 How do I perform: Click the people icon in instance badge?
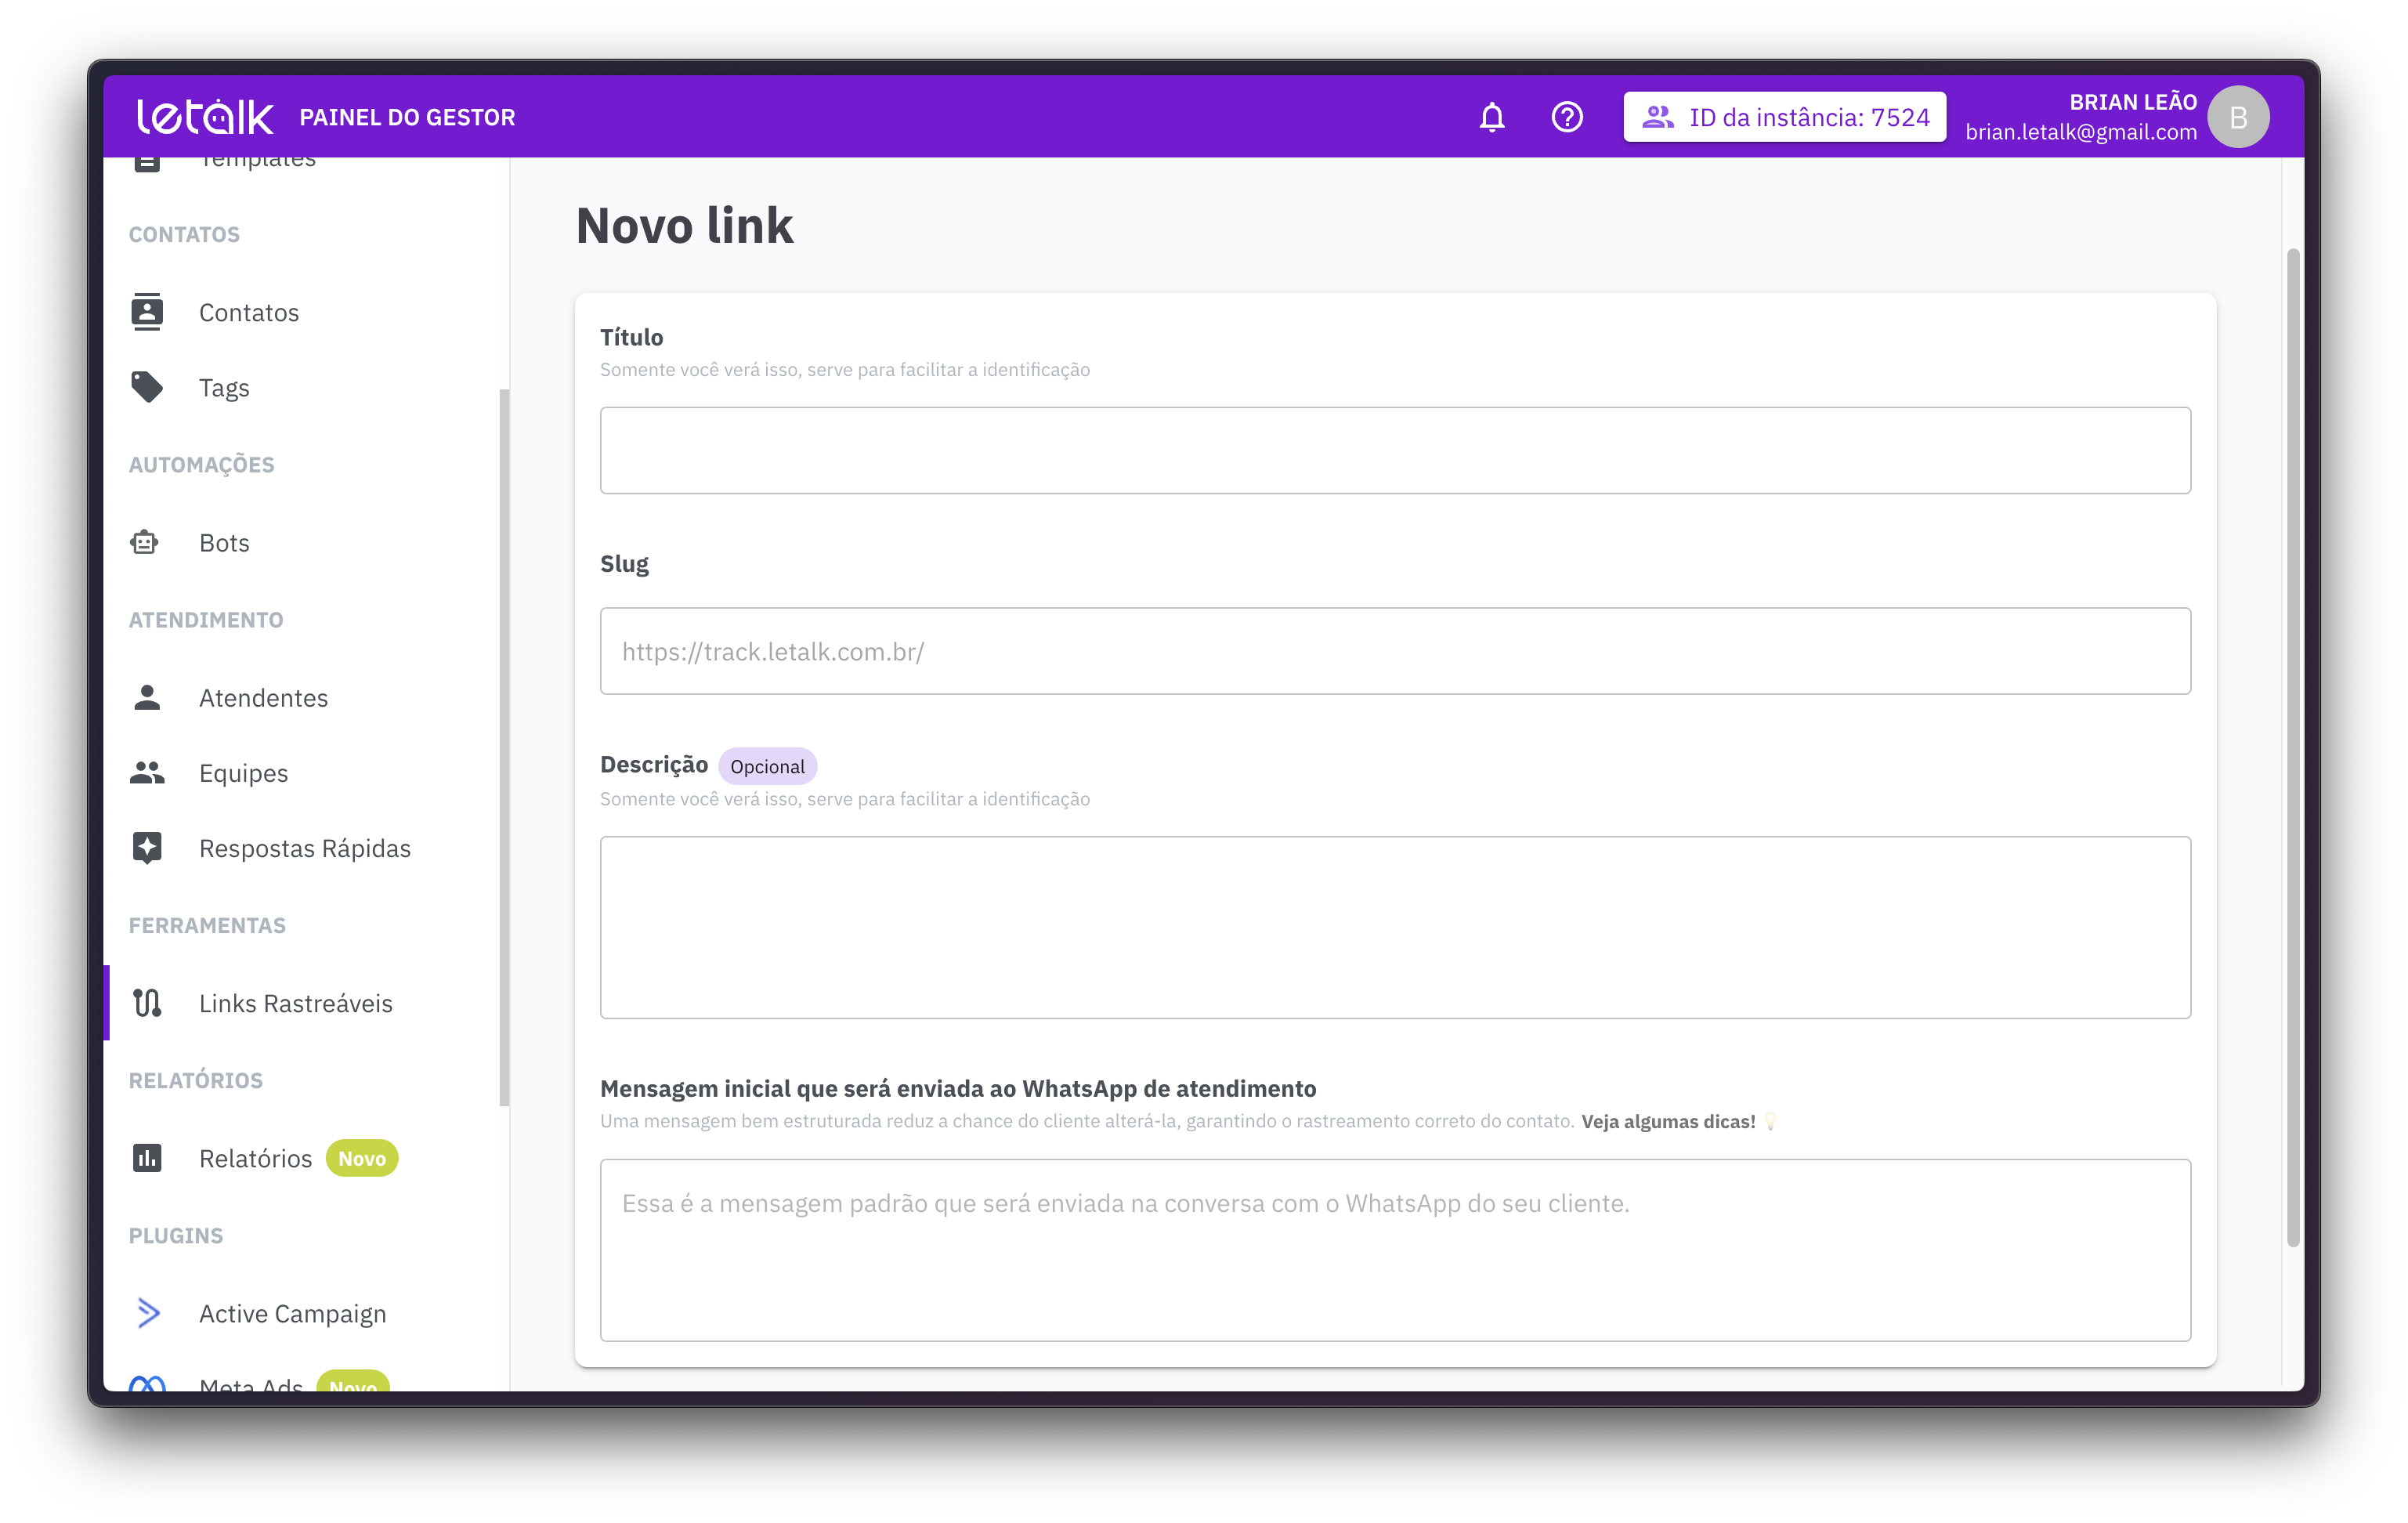click(1657, 117)
